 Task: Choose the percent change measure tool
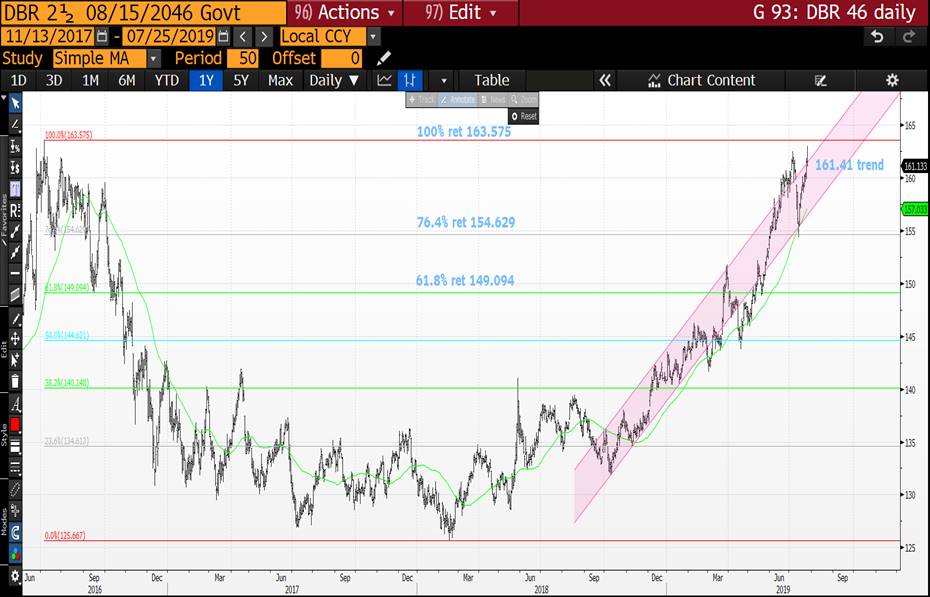[x=15, y=146]
